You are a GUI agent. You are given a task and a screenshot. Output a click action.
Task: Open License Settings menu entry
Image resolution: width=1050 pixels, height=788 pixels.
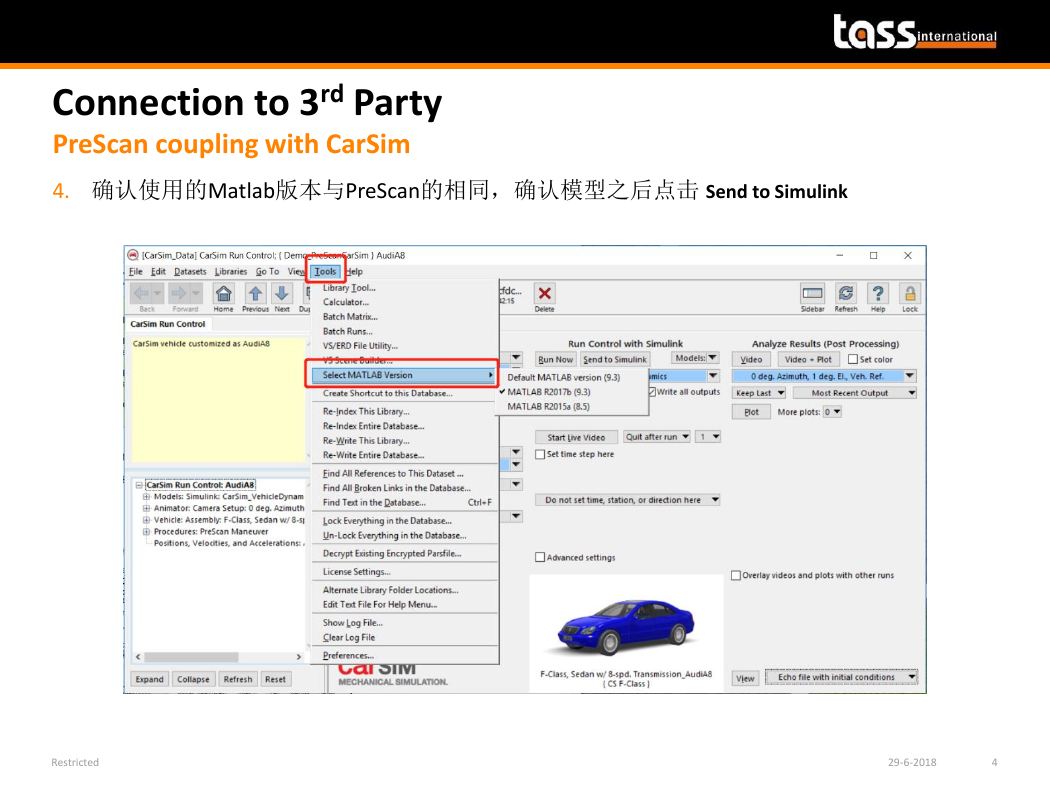coord(356,572)
